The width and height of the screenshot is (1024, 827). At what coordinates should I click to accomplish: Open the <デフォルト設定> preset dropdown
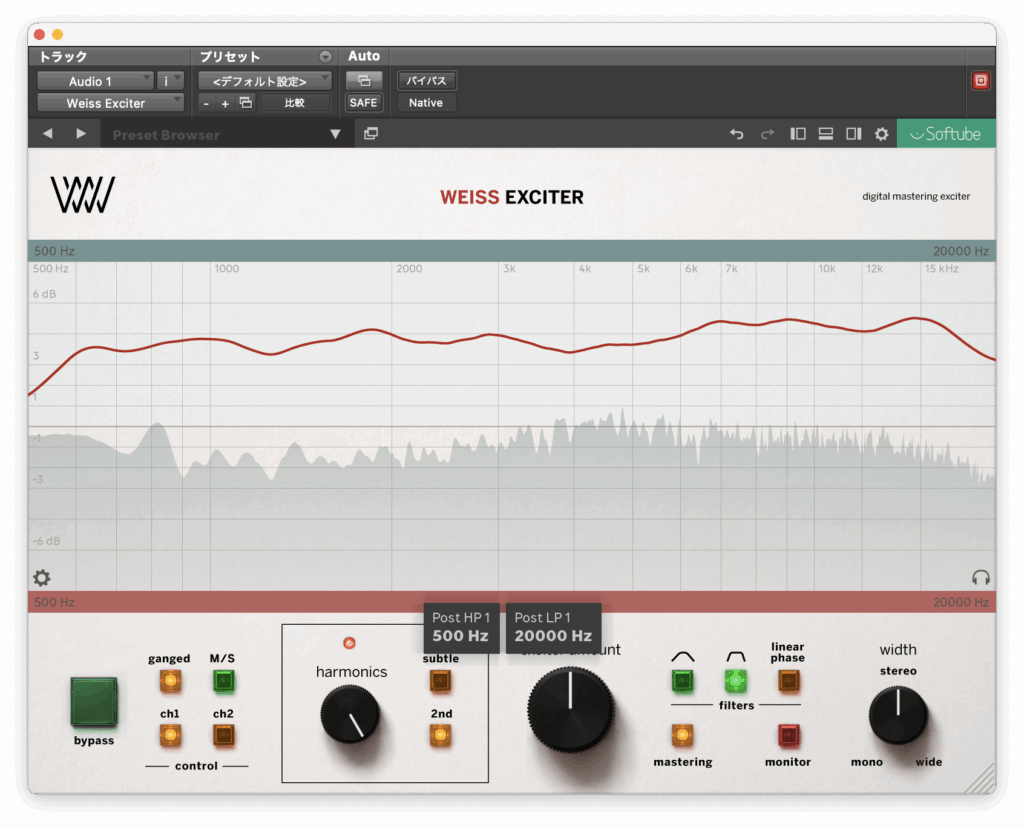265,81
